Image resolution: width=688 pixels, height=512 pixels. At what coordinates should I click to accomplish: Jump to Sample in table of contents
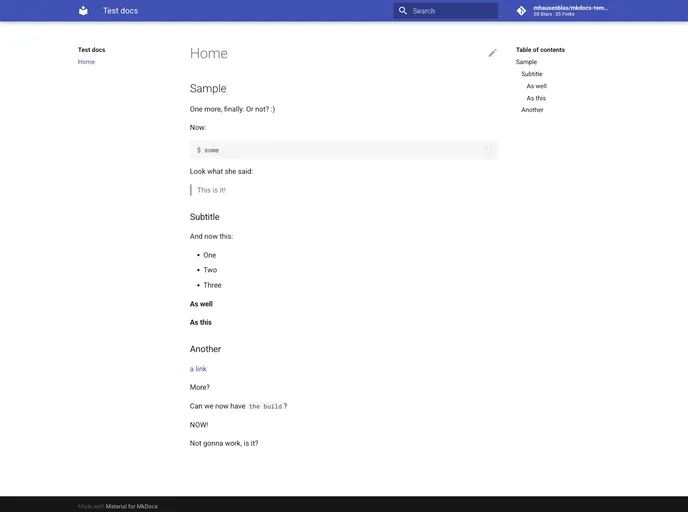(x=526, y=62)
